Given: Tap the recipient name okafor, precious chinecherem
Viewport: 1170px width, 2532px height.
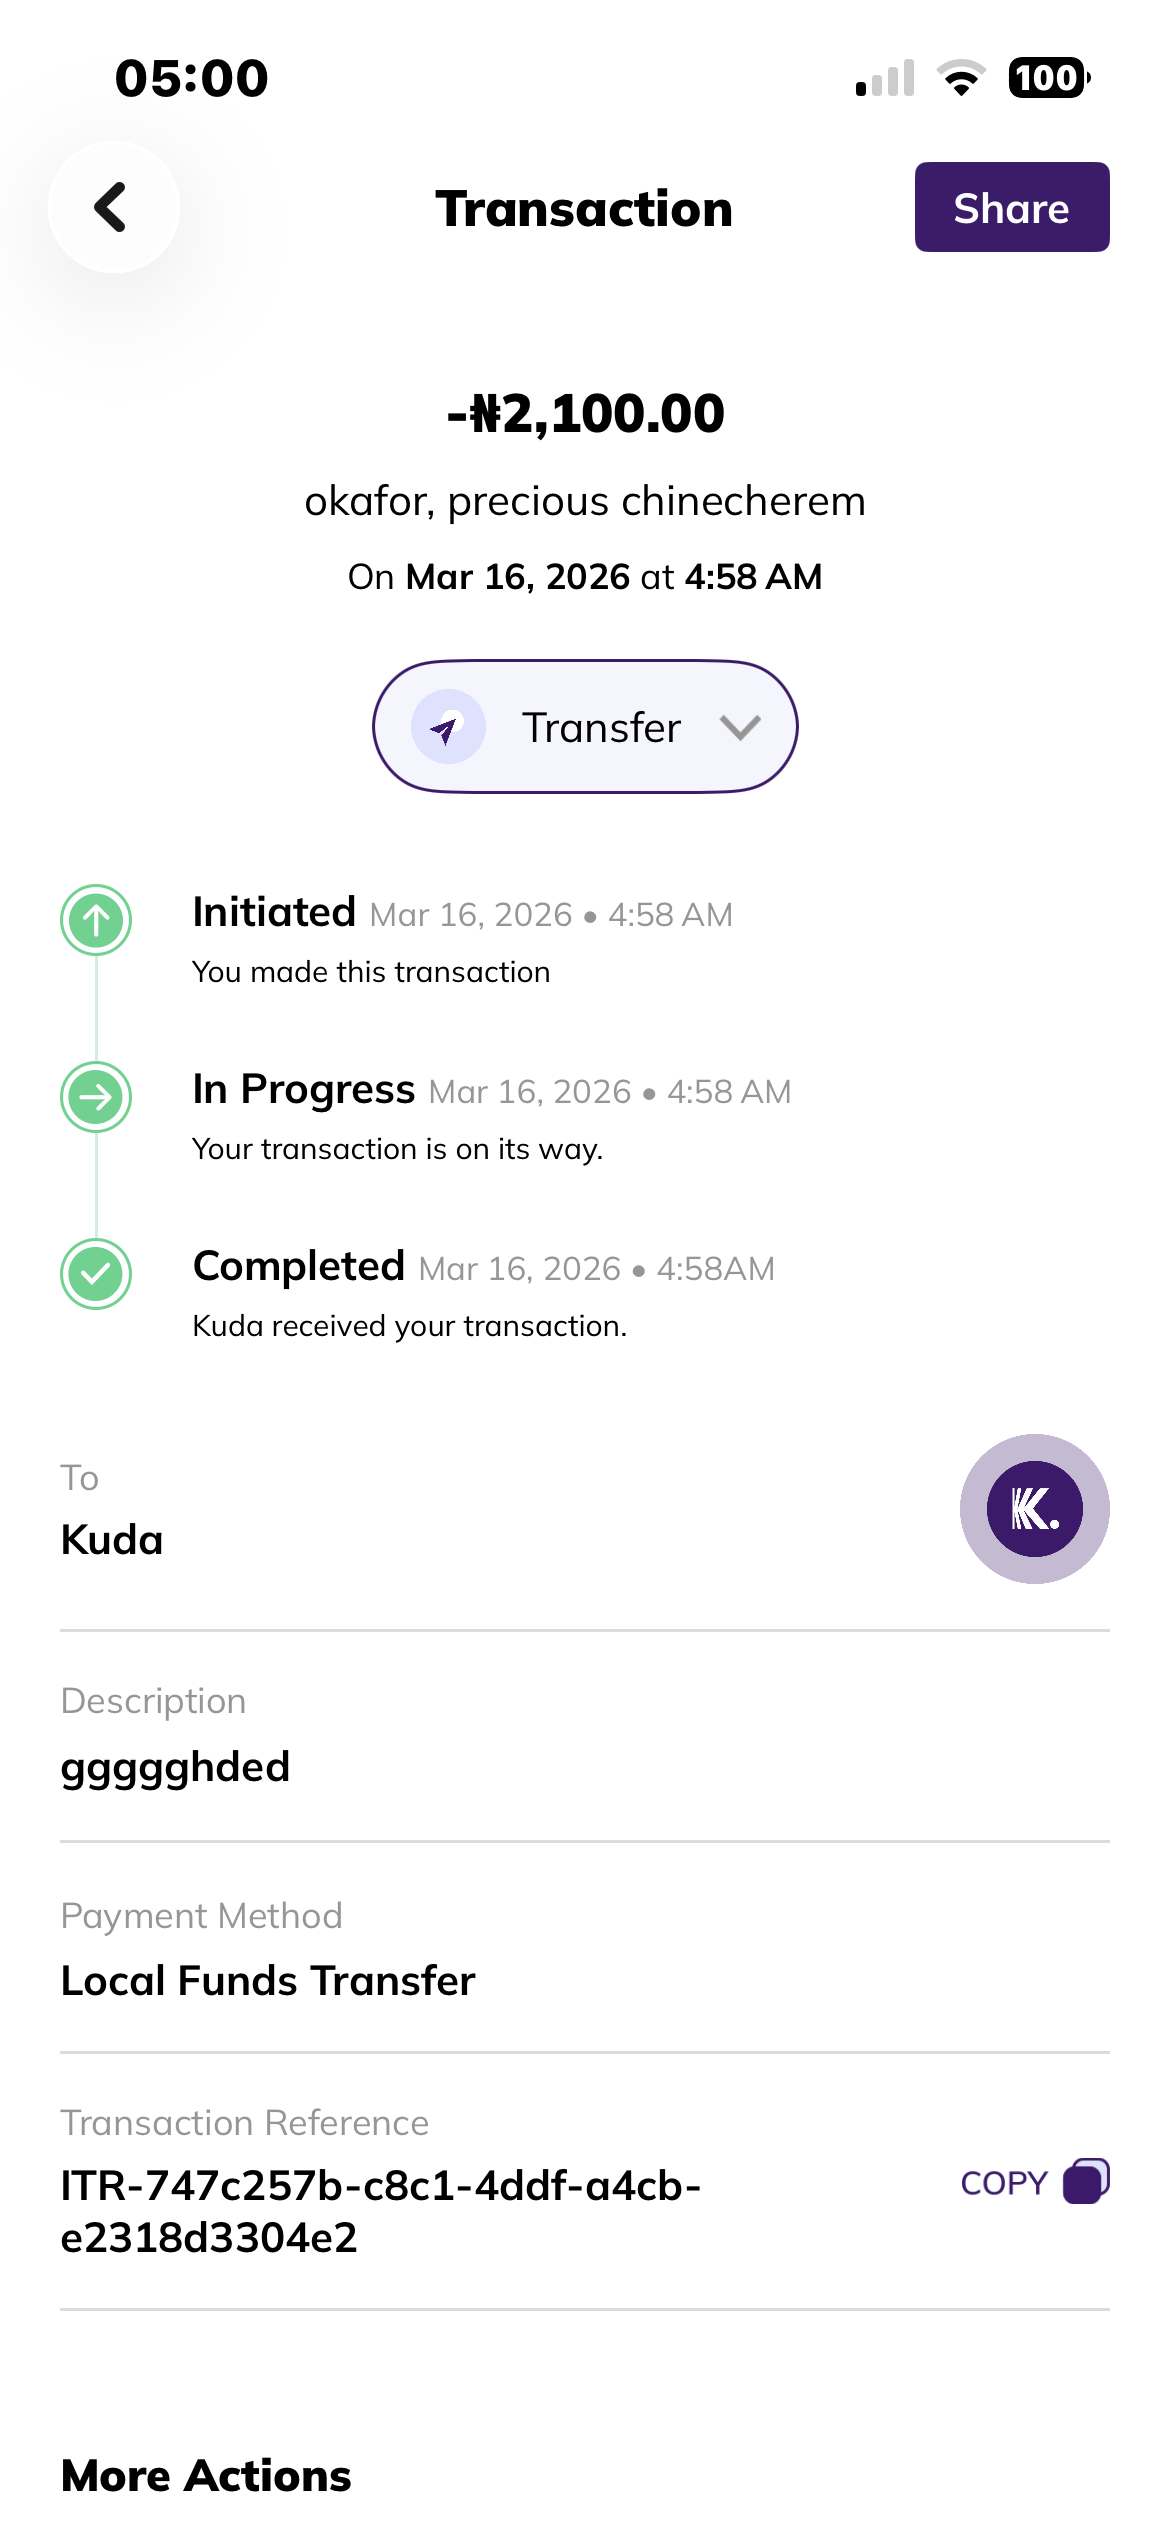Looking at the screenshot, I should pyautogui.click(x=585, y=501).
